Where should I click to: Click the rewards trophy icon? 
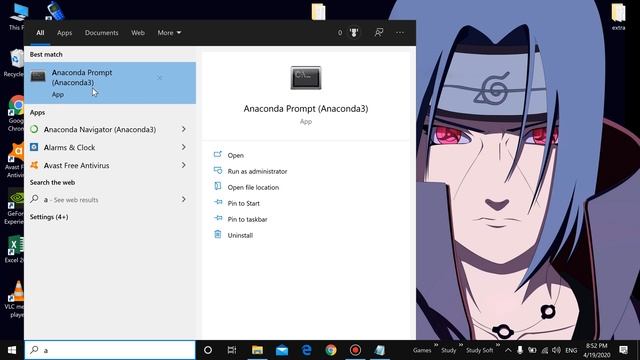[354, 33]
